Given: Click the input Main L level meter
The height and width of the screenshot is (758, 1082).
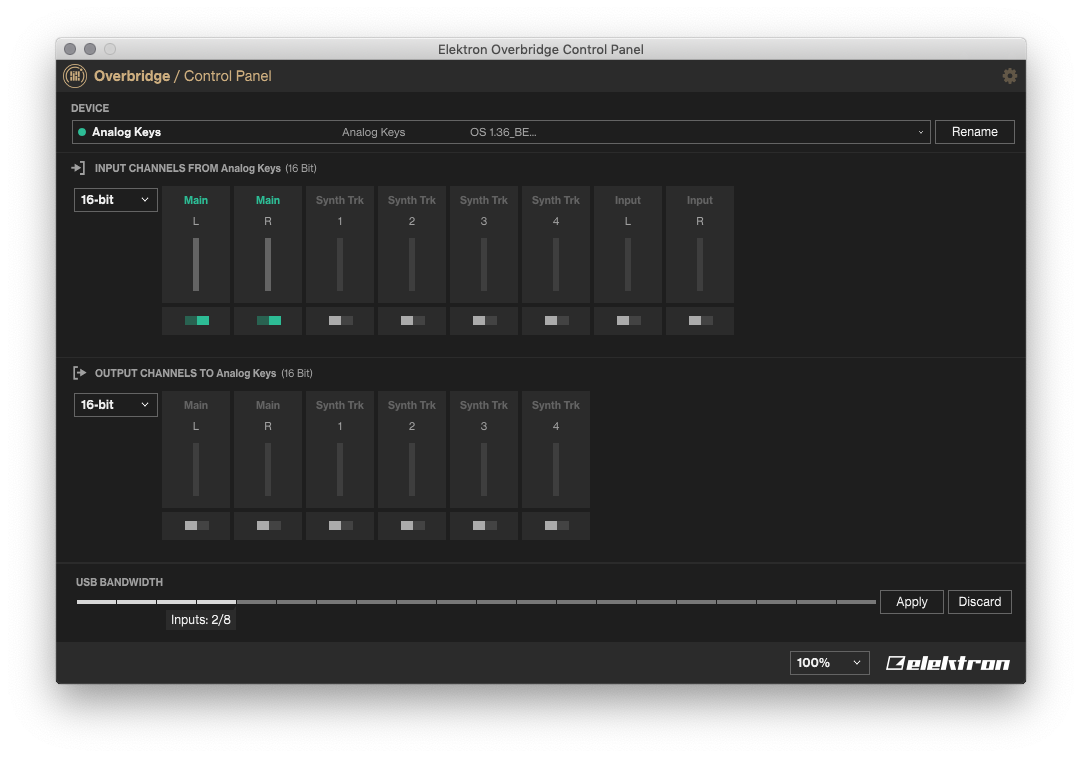Looking at the screenshot, I should click(x=196, y=264).
